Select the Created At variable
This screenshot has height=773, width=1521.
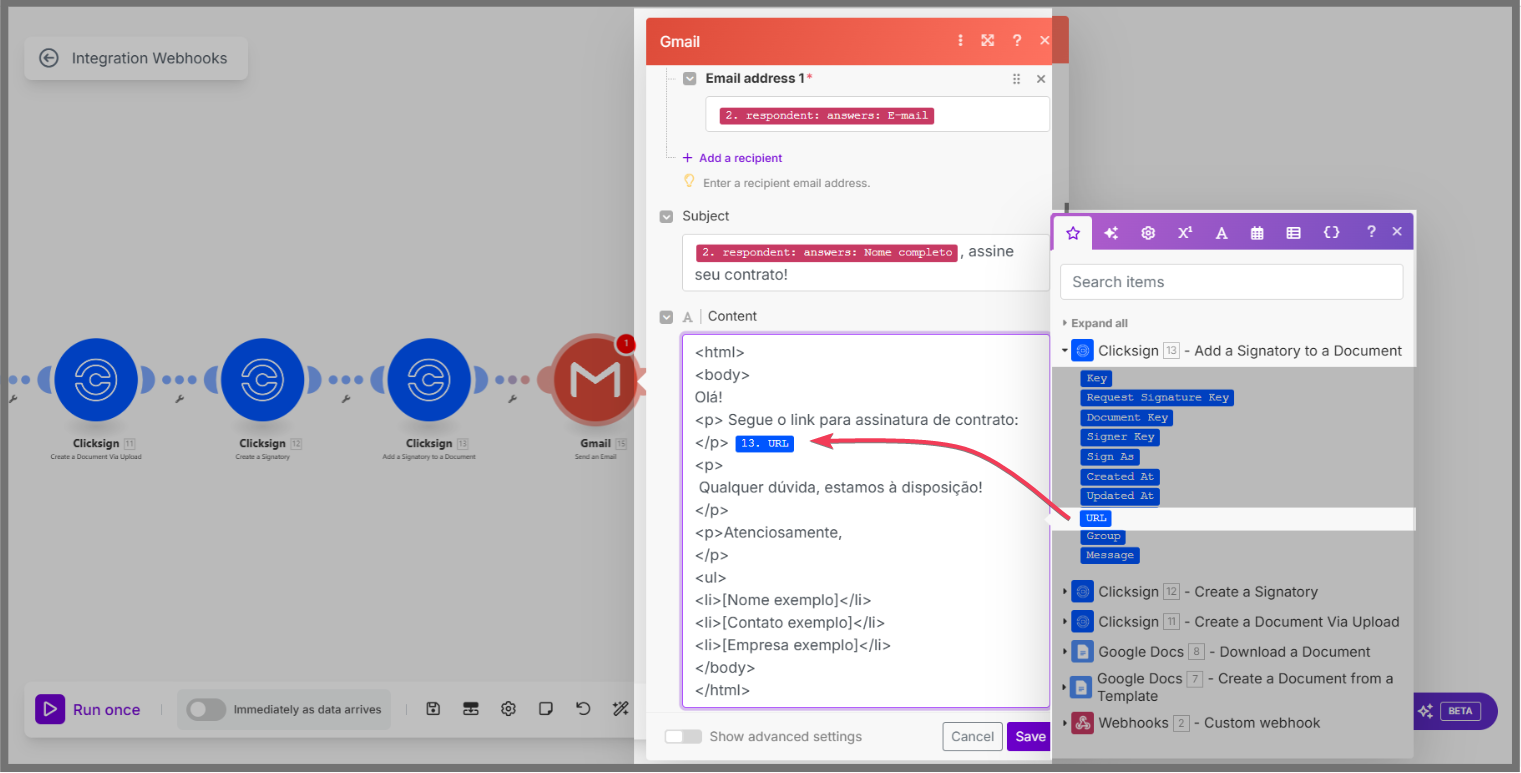click(1120, 477)
